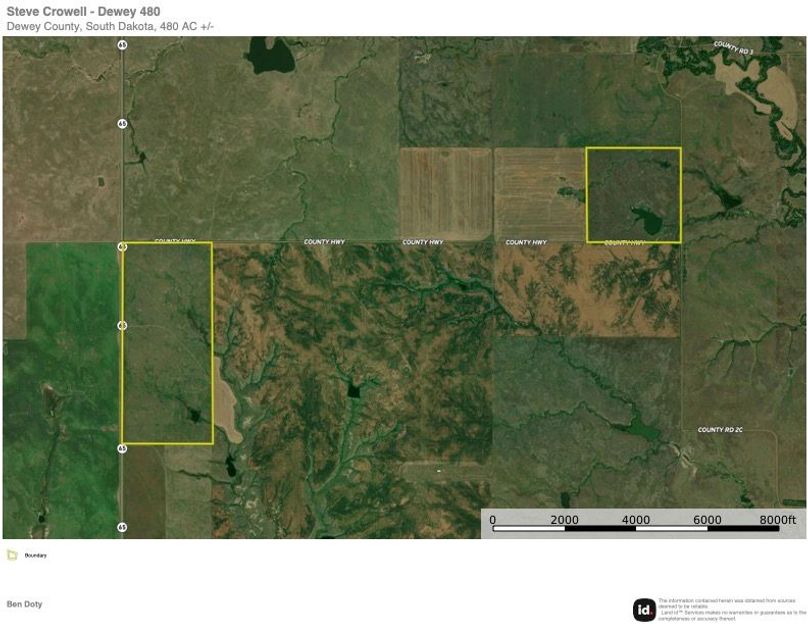
Task: Click the County Rd 2C road label
Action: (x=719, y=430)
